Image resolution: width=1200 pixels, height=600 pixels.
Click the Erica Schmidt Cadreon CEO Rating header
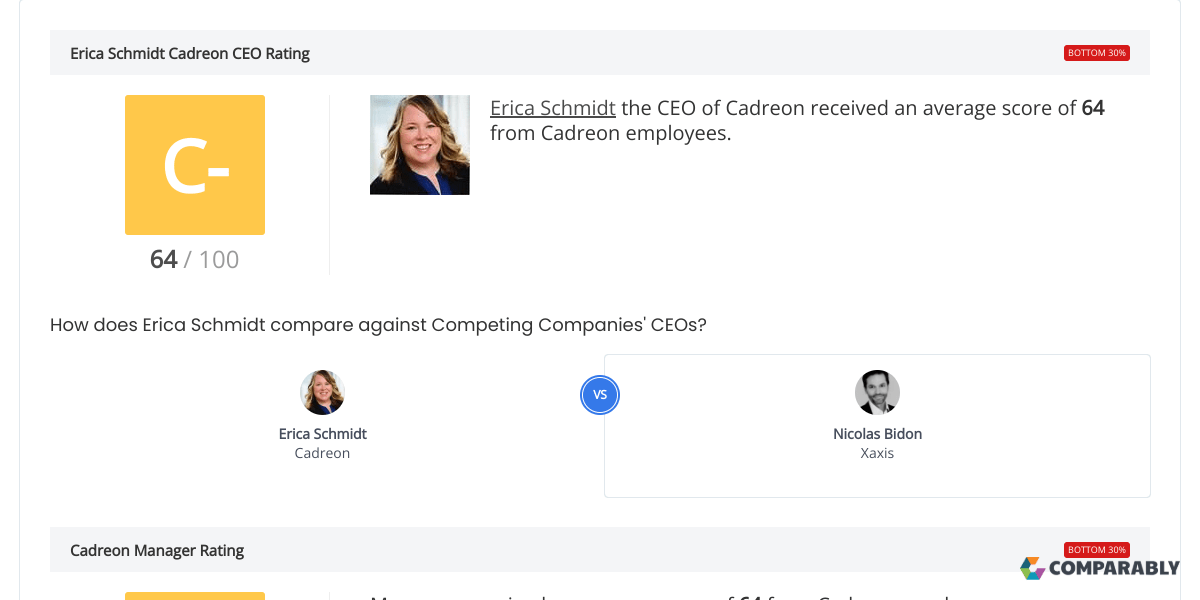tap(190, 53)
